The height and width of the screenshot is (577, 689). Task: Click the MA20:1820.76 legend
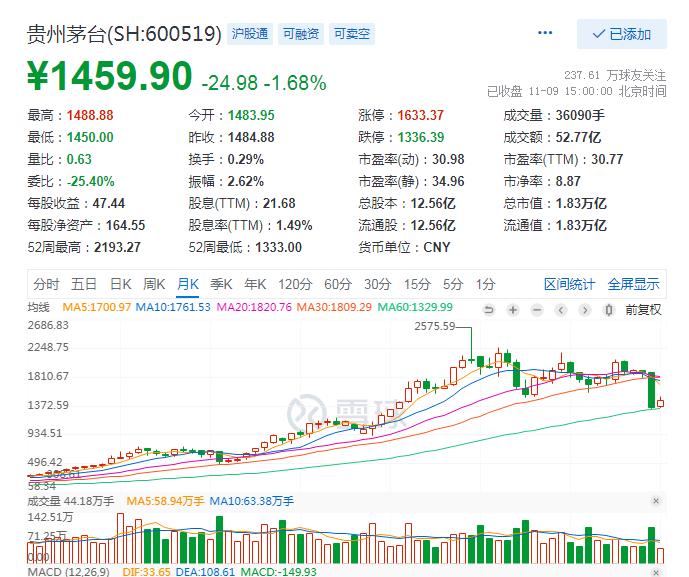(x=254, y=307)
